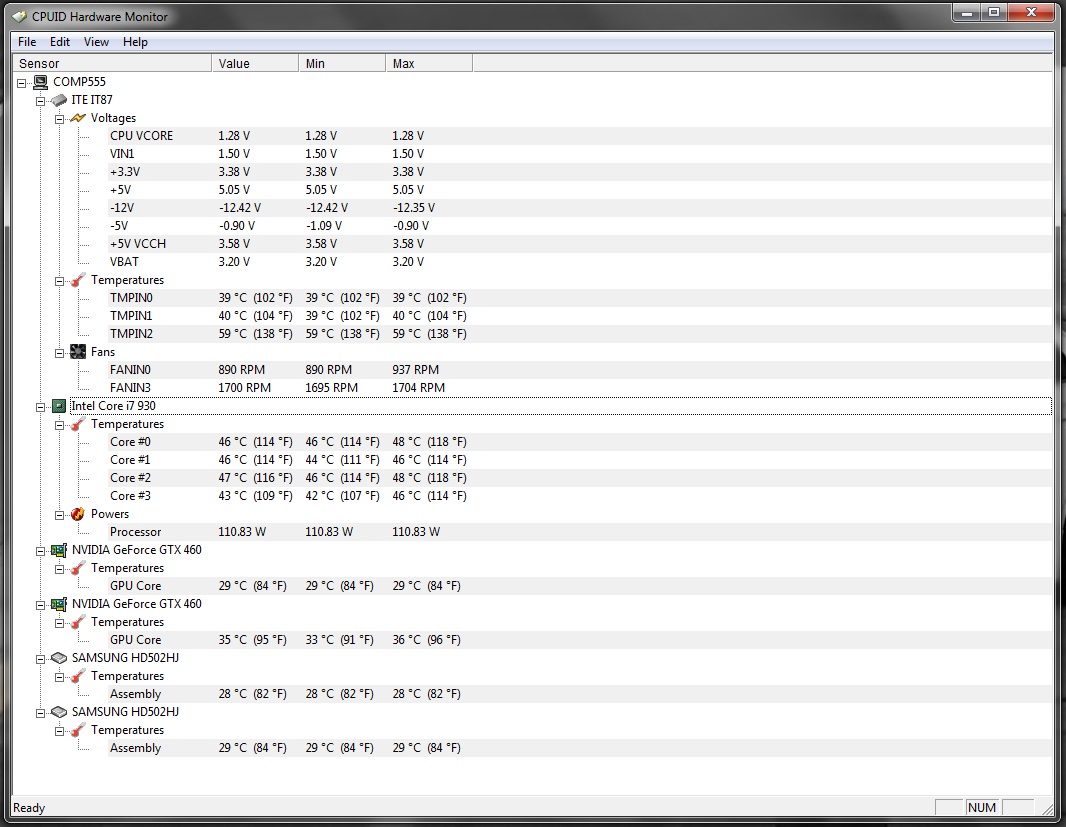The height and width of the screenshot is (827, 1066).
Task: Select the -12V voltage row
Action: click(x=580, y=208)
